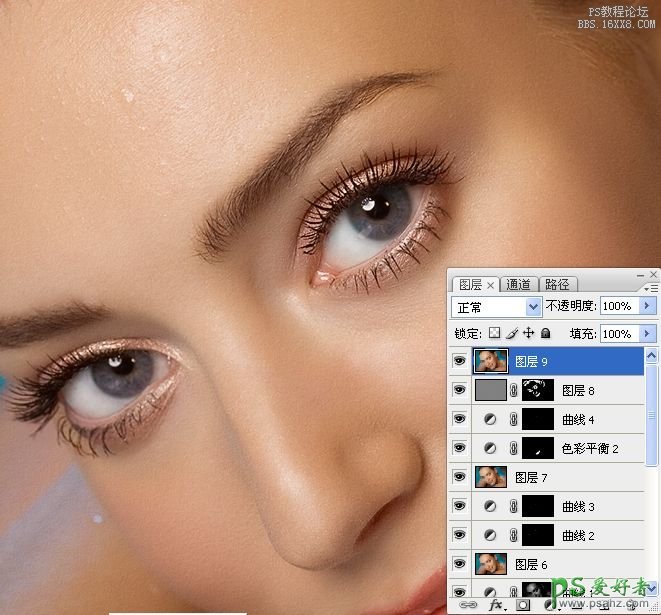Hide the 色彩平衡 2 adjustment layer
This screenshot has width=661, height=615.
(459, 448)
